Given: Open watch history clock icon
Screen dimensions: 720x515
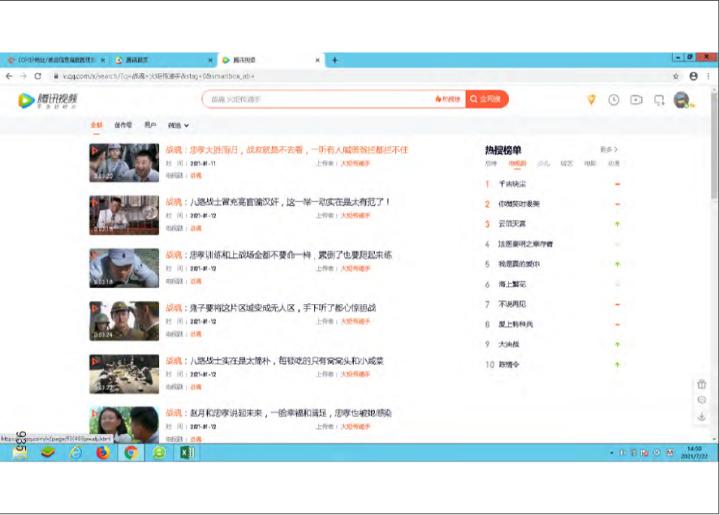Looking at the screenshot, I should (x=613, y=99).
